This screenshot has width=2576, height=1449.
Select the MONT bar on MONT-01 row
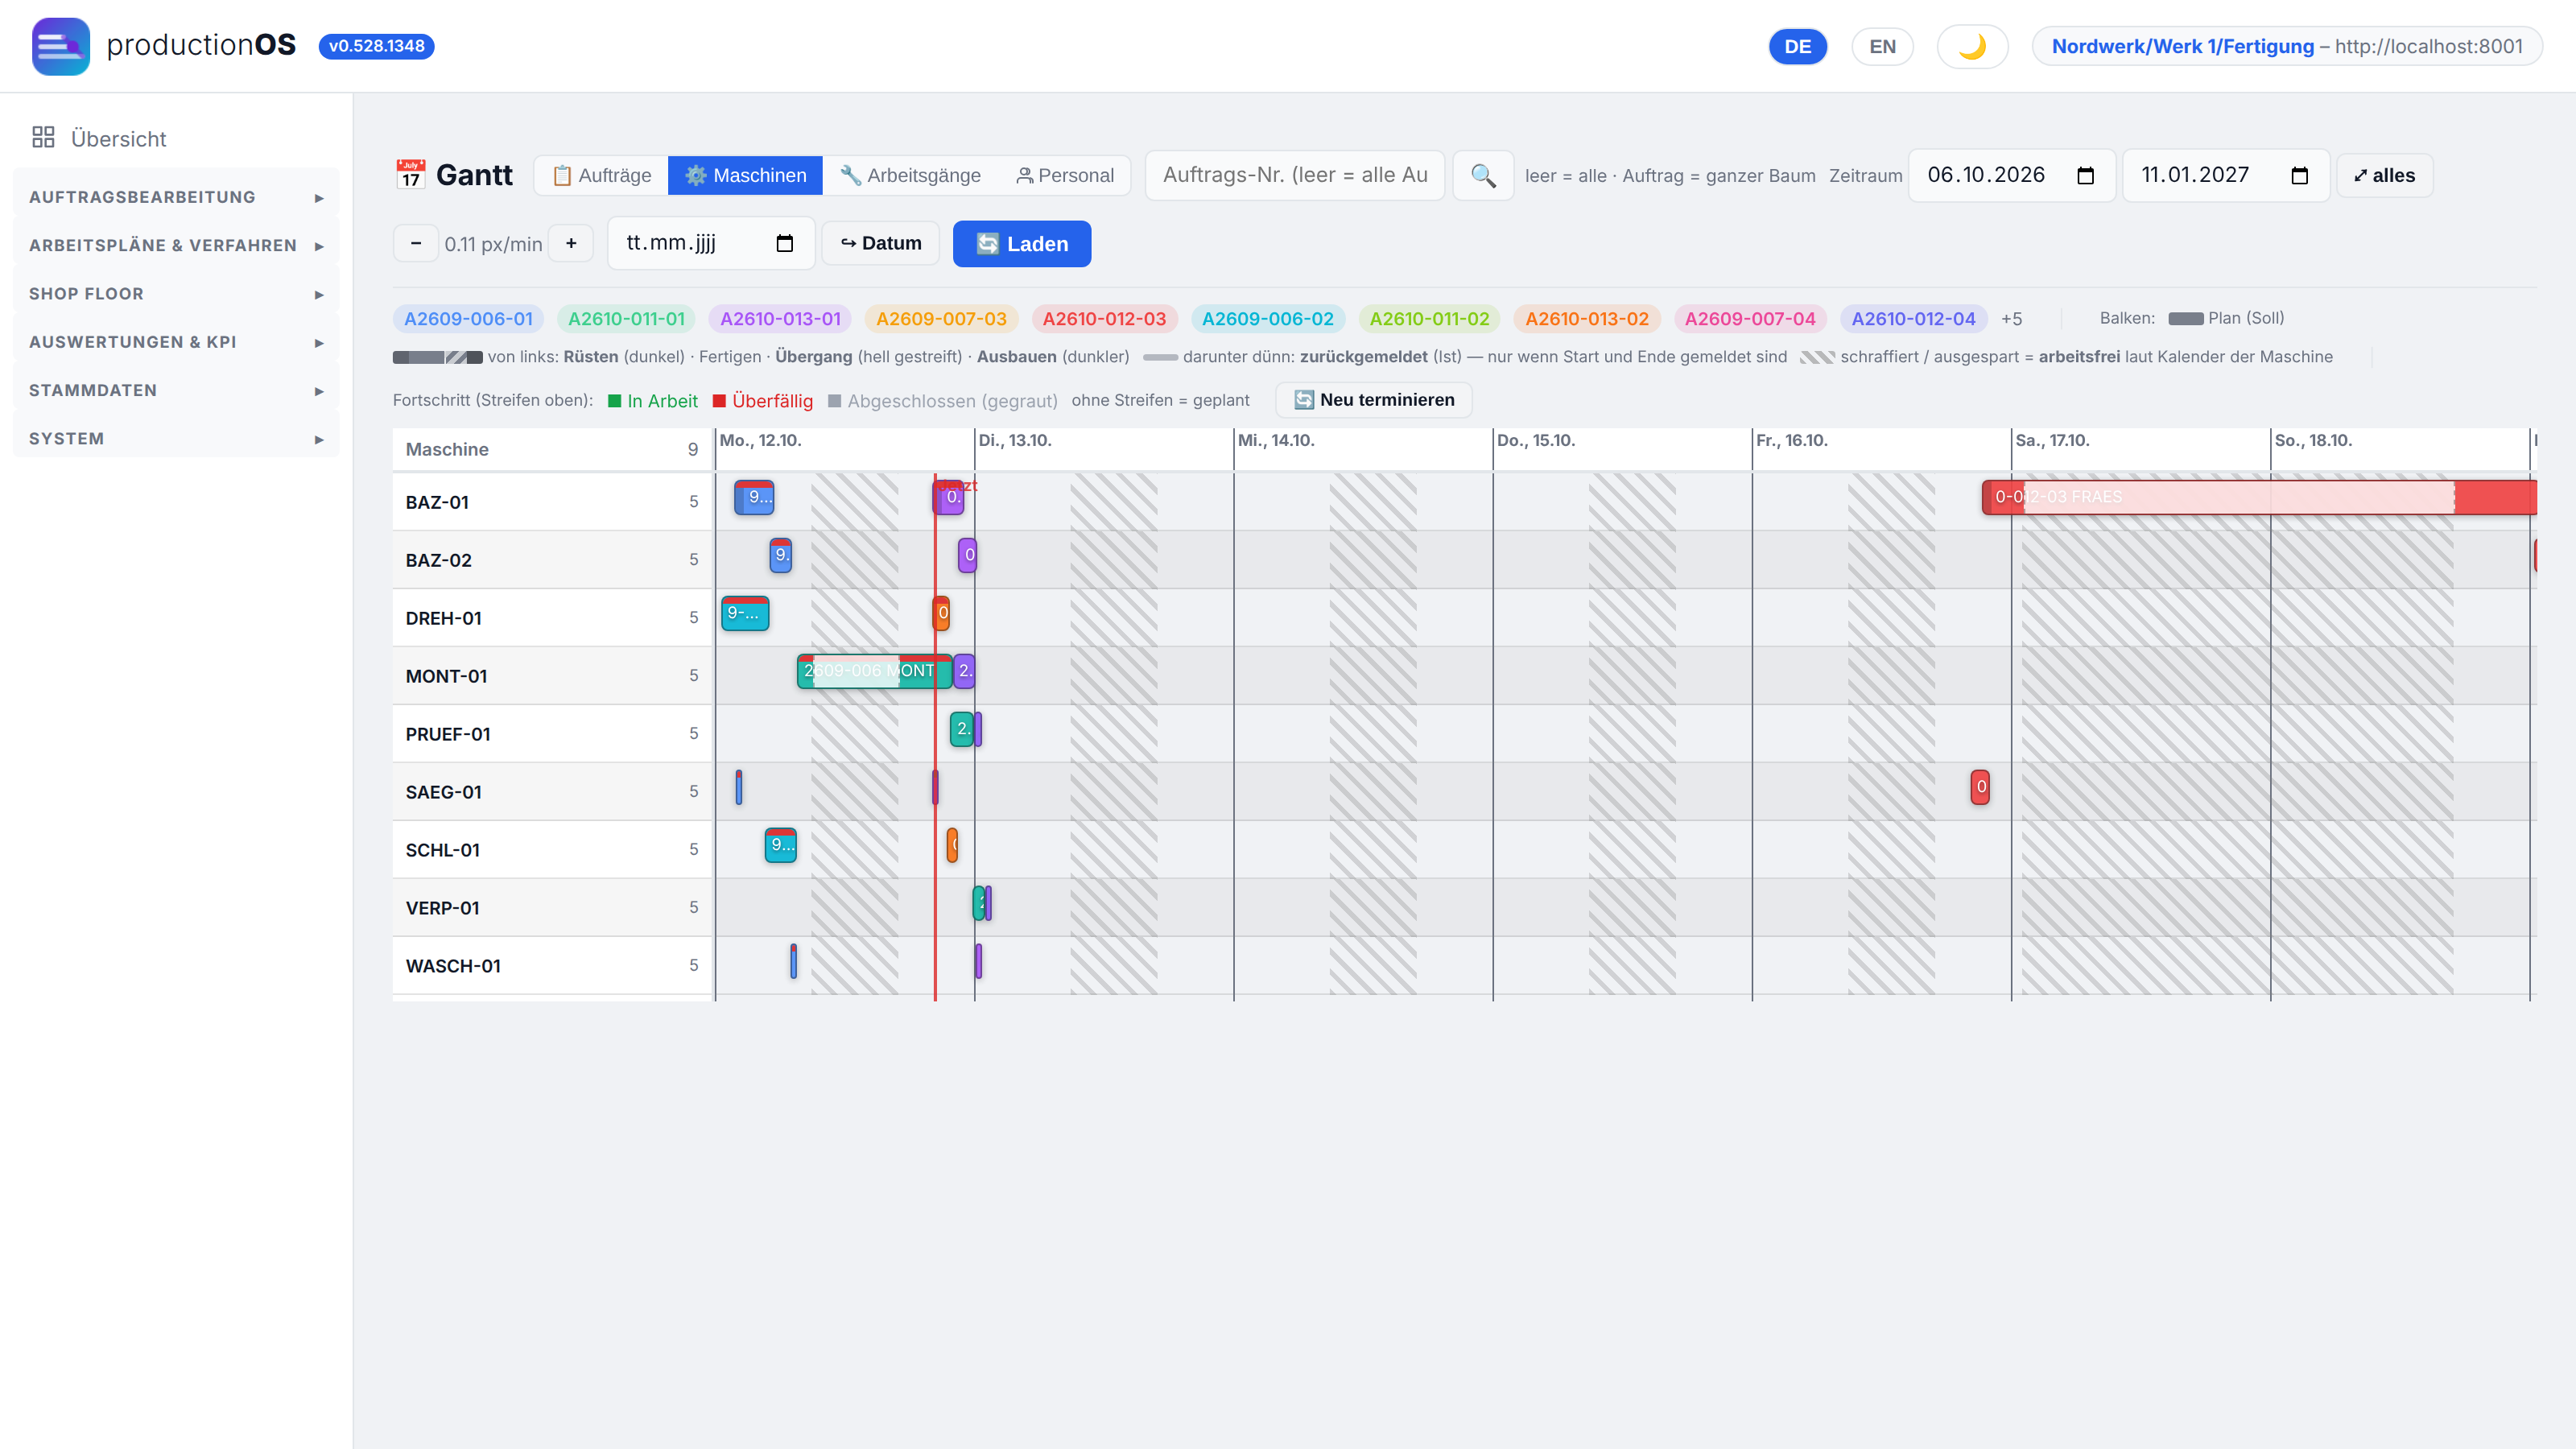coord(874,671)
